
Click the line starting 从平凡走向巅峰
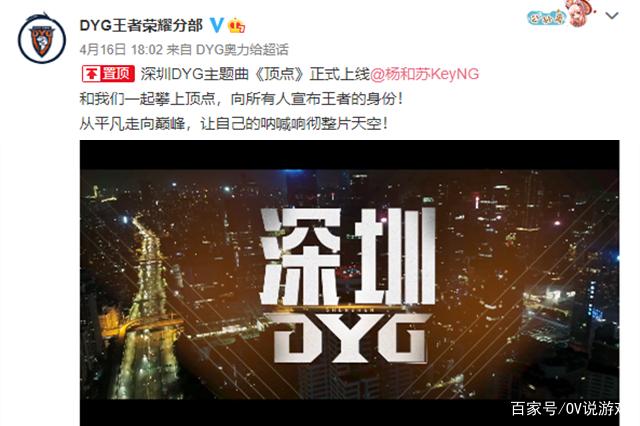click(x=233, y=124)
